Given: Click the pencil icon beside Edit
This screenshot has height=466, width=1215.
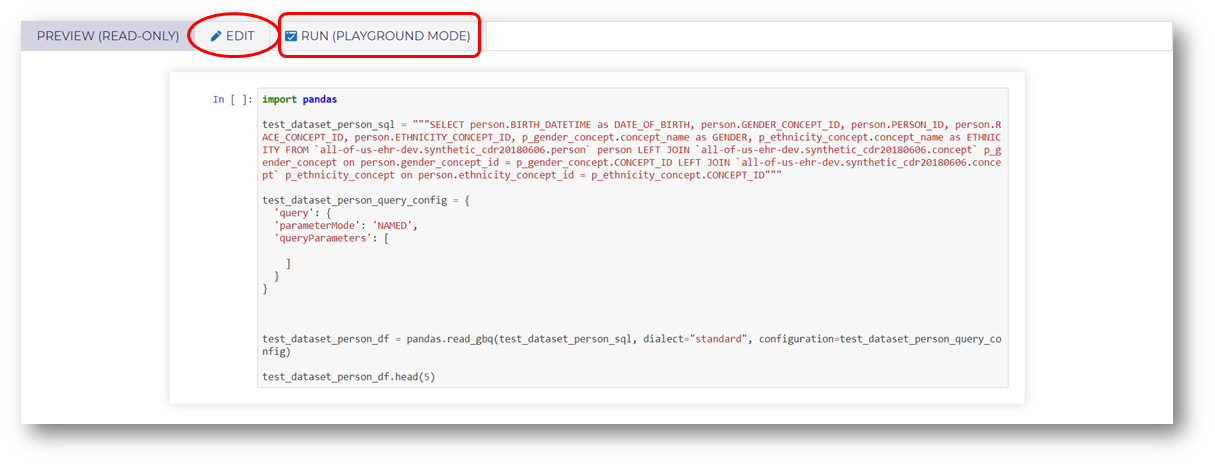Looking at the screenshot, I should click(216, 36).
